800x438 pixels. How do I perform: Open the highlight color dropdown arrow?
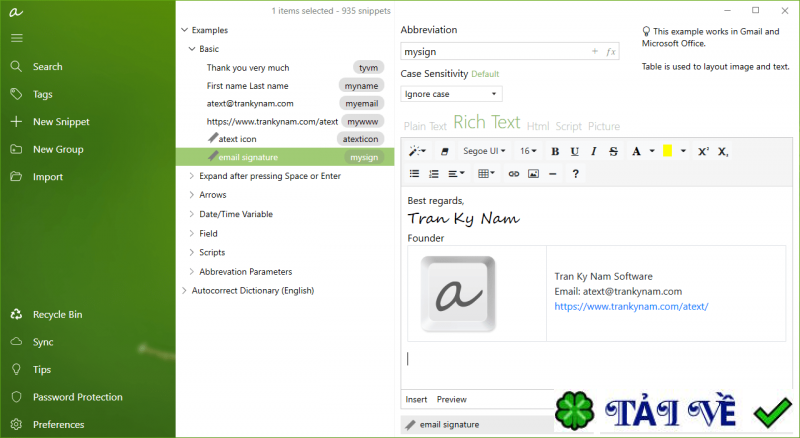coord(683,151)
